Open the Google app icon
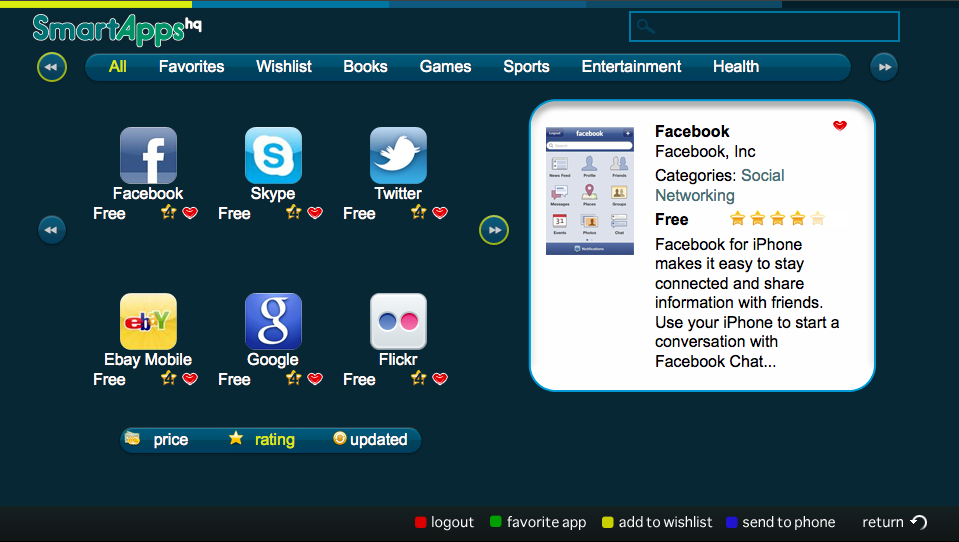This screenshot has width=959, height=542. point(273,321)
